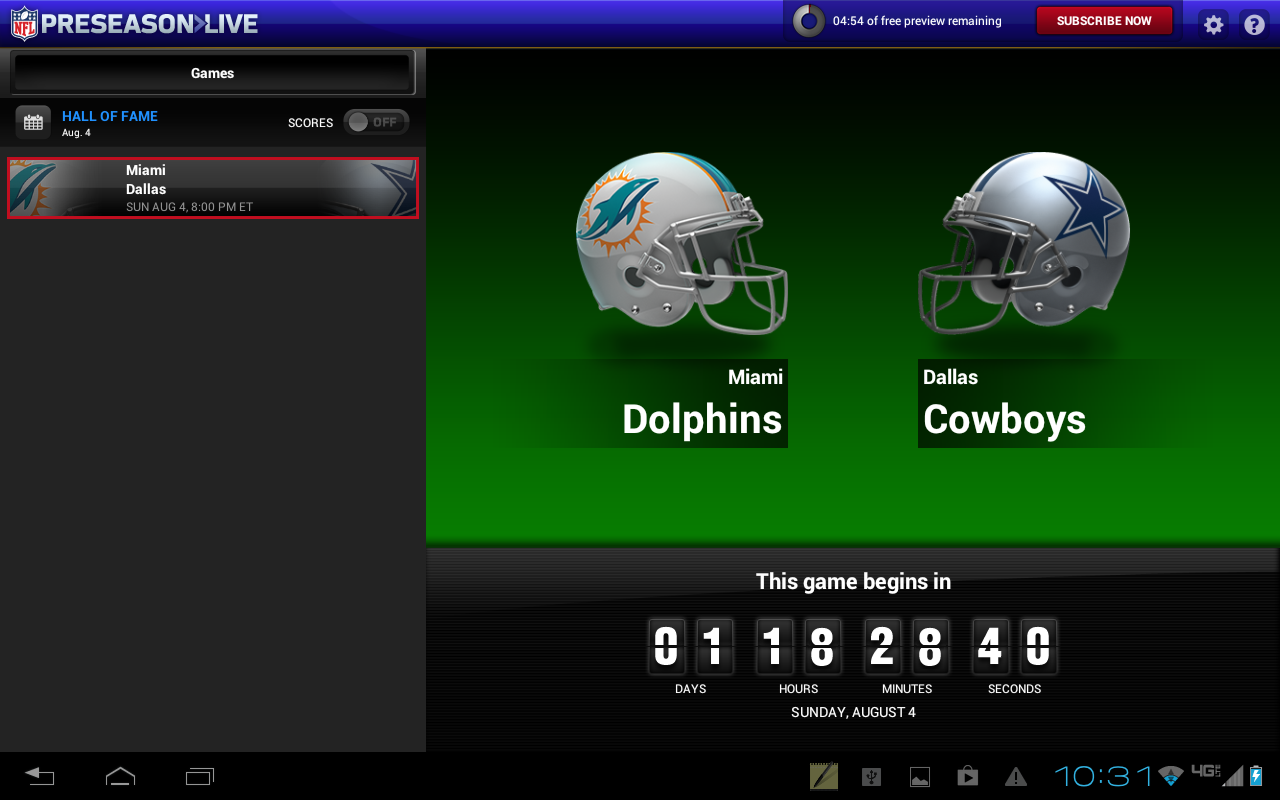The height and width of the screenshot is (800, 1280).
Task: Click the Preseason Live title
Action: [x=150, y=24]
